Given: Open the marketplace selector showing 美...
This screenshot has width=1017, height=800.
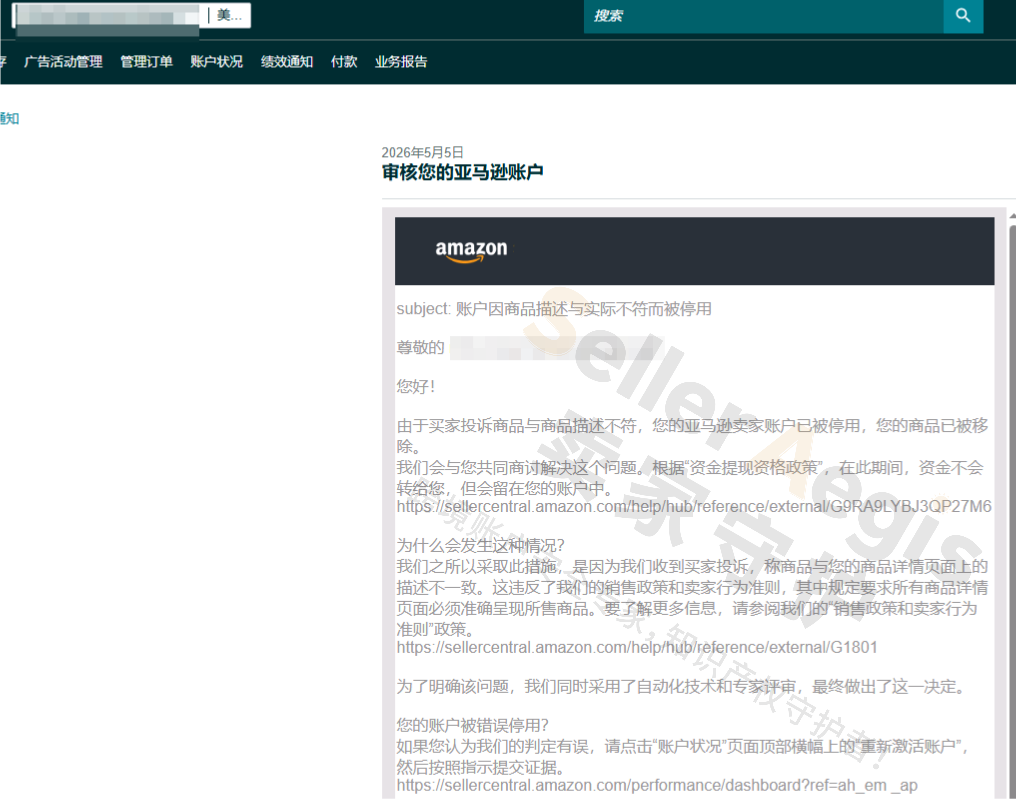Looking at the screenshot, I should point(229,16).
